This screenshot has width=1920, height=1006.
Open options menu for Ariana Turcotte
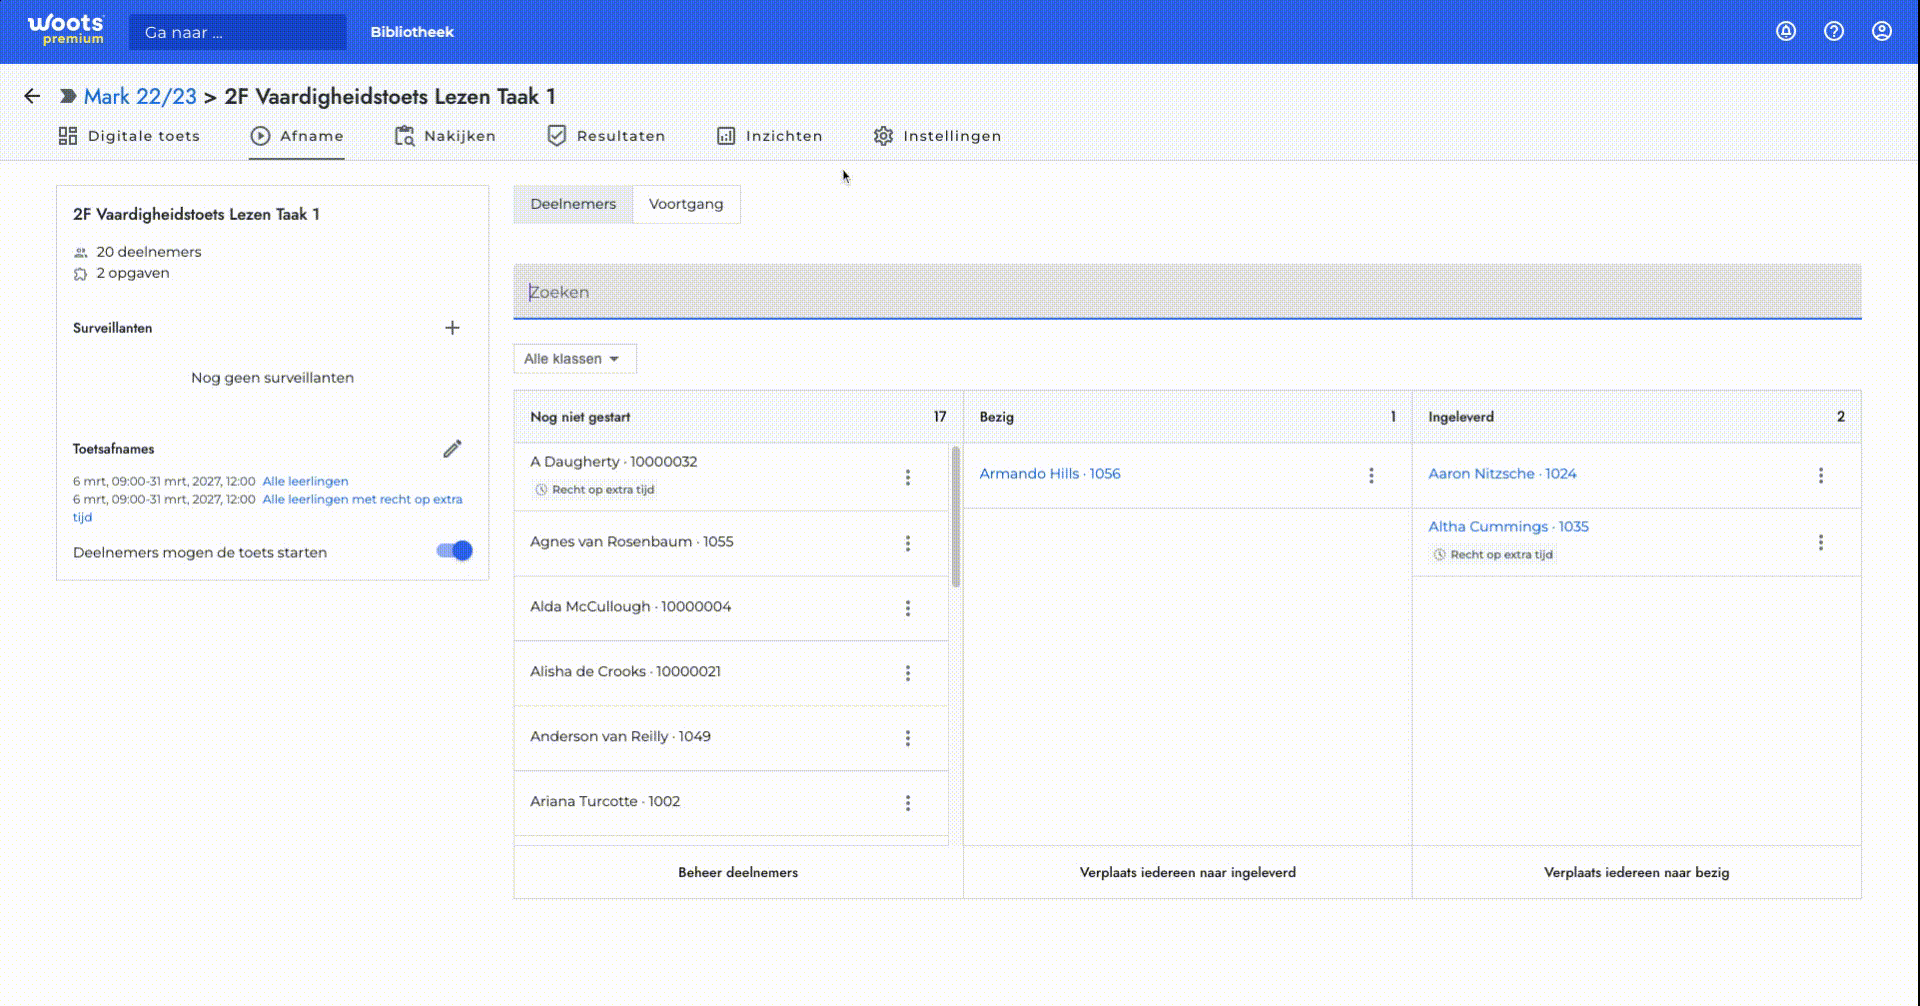(908, 803)
